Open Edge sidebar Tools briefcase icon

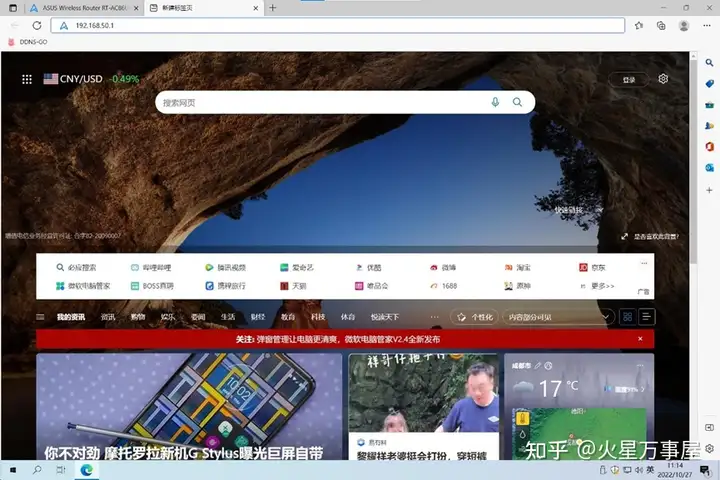coord(709,105)
